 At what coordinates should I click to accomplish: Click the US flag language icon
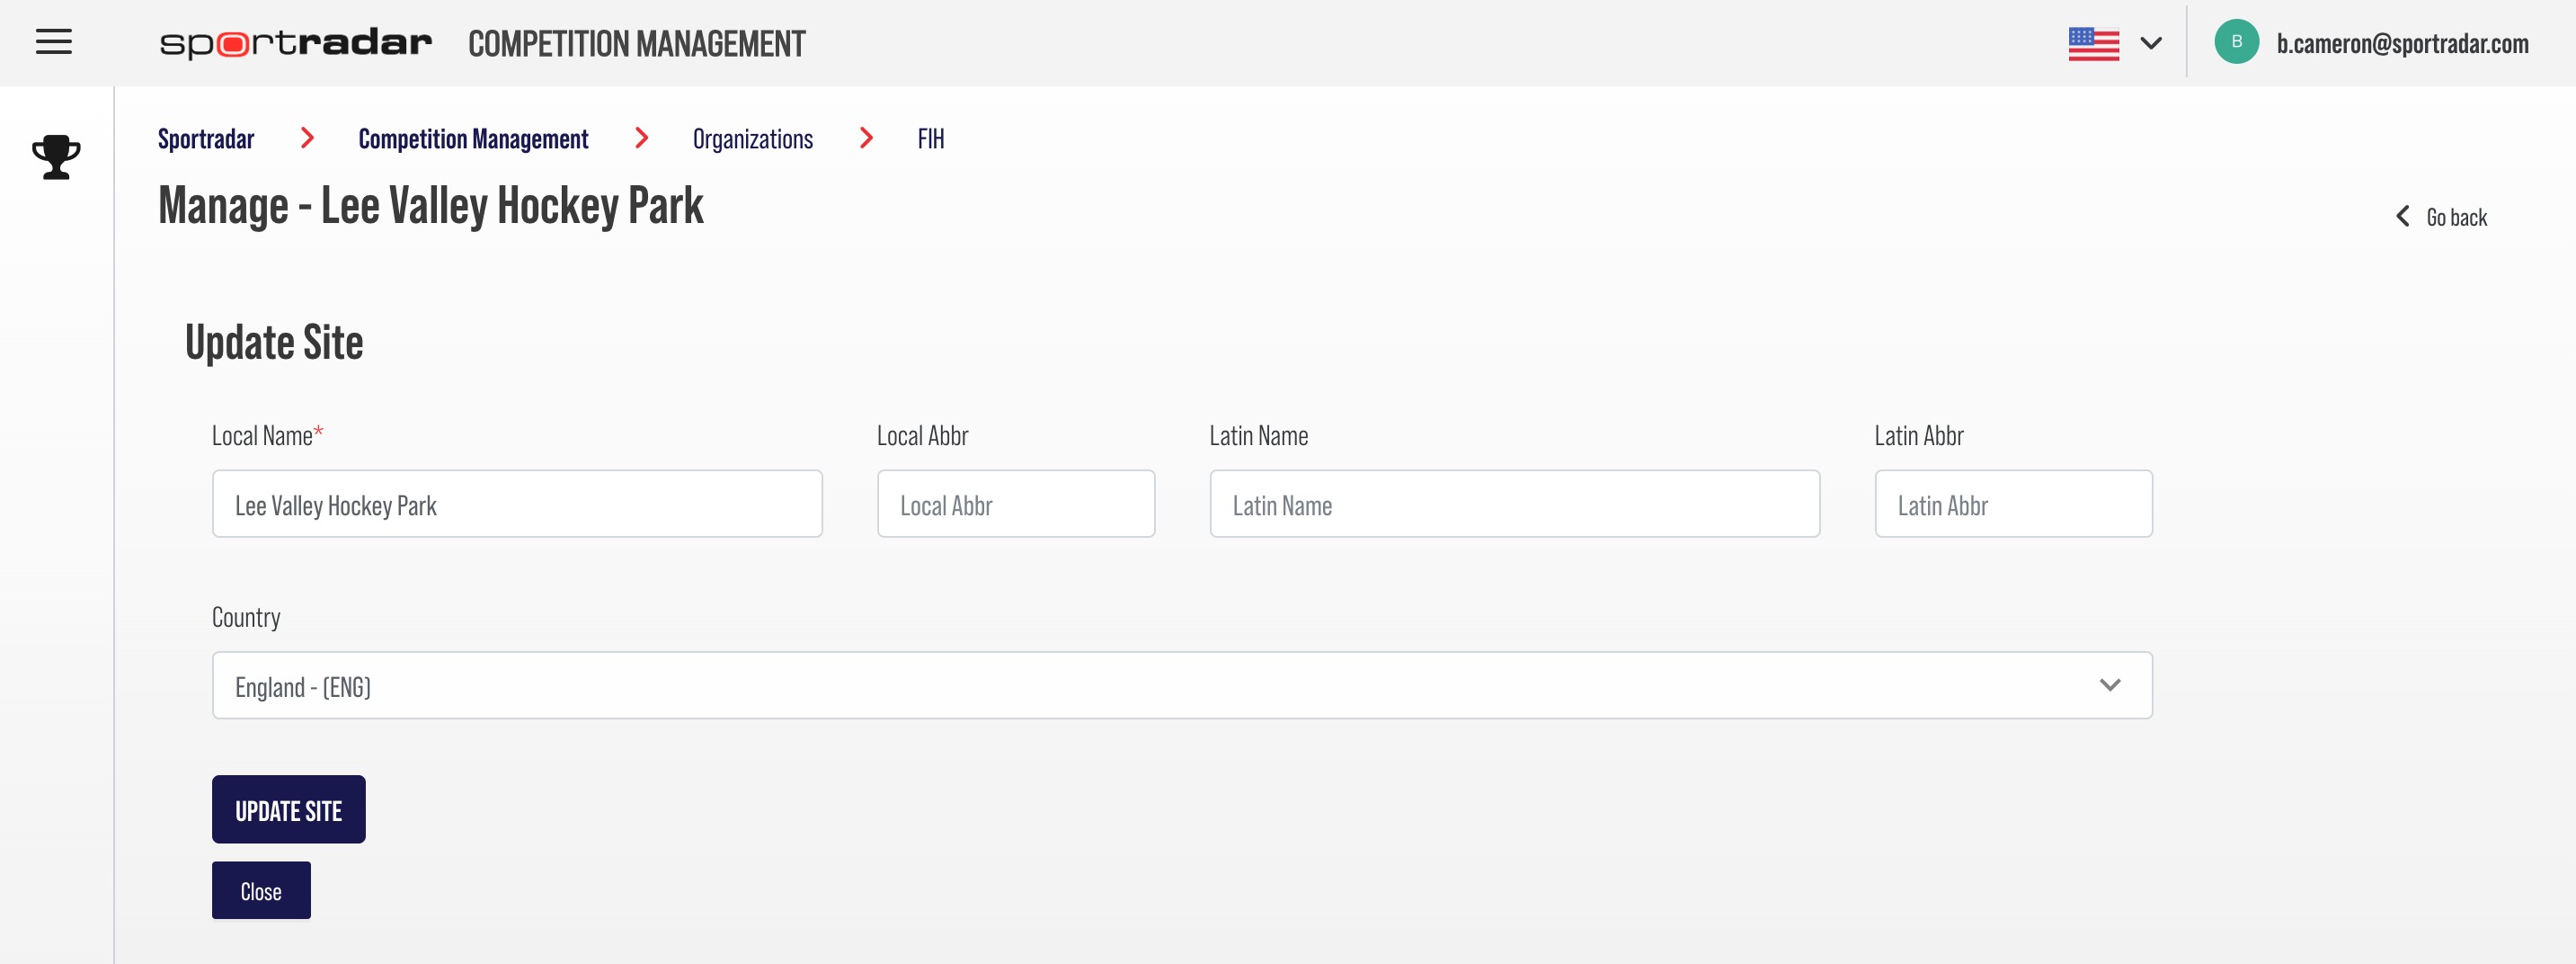point(2094,44)
